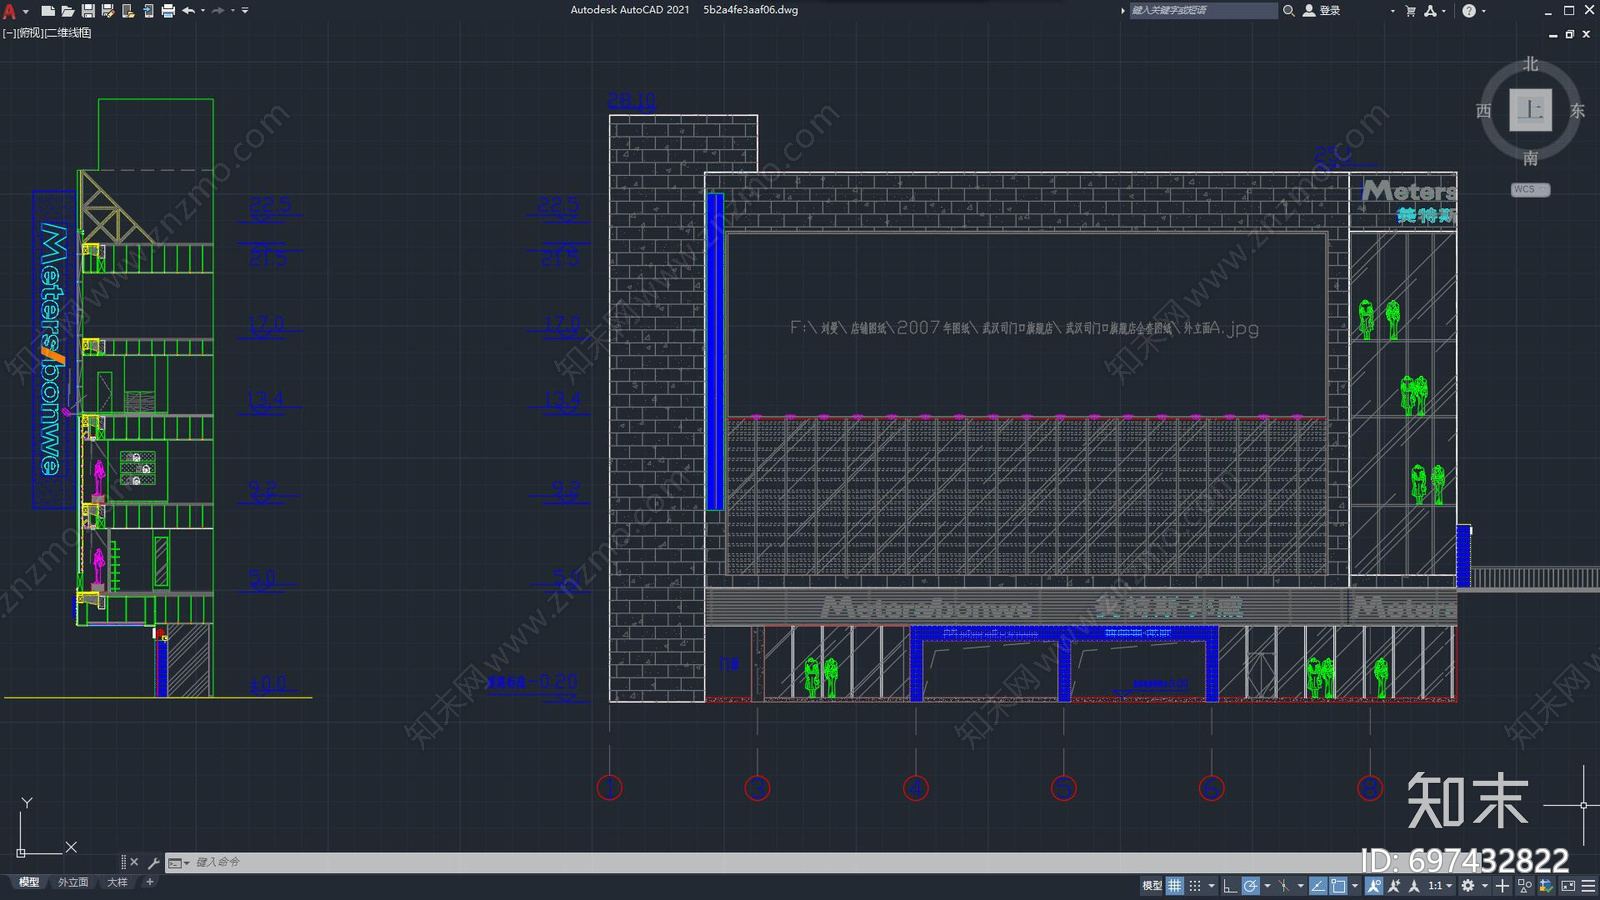The height and width of the screenshot is (900, 1600).
Task: Click the Help question mark icon
Action: pos(1469,10)
